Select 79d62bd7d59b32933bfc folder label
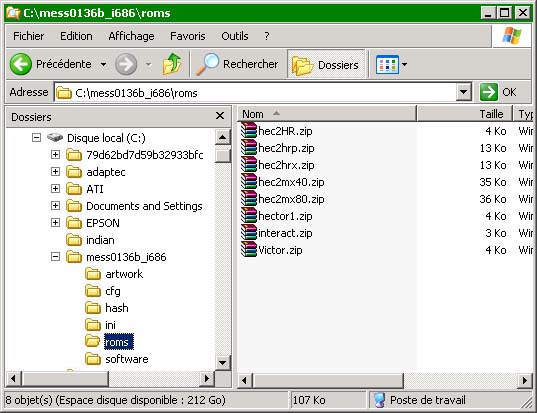This screenshot has height=413, width=537. (x=145, y=155)
